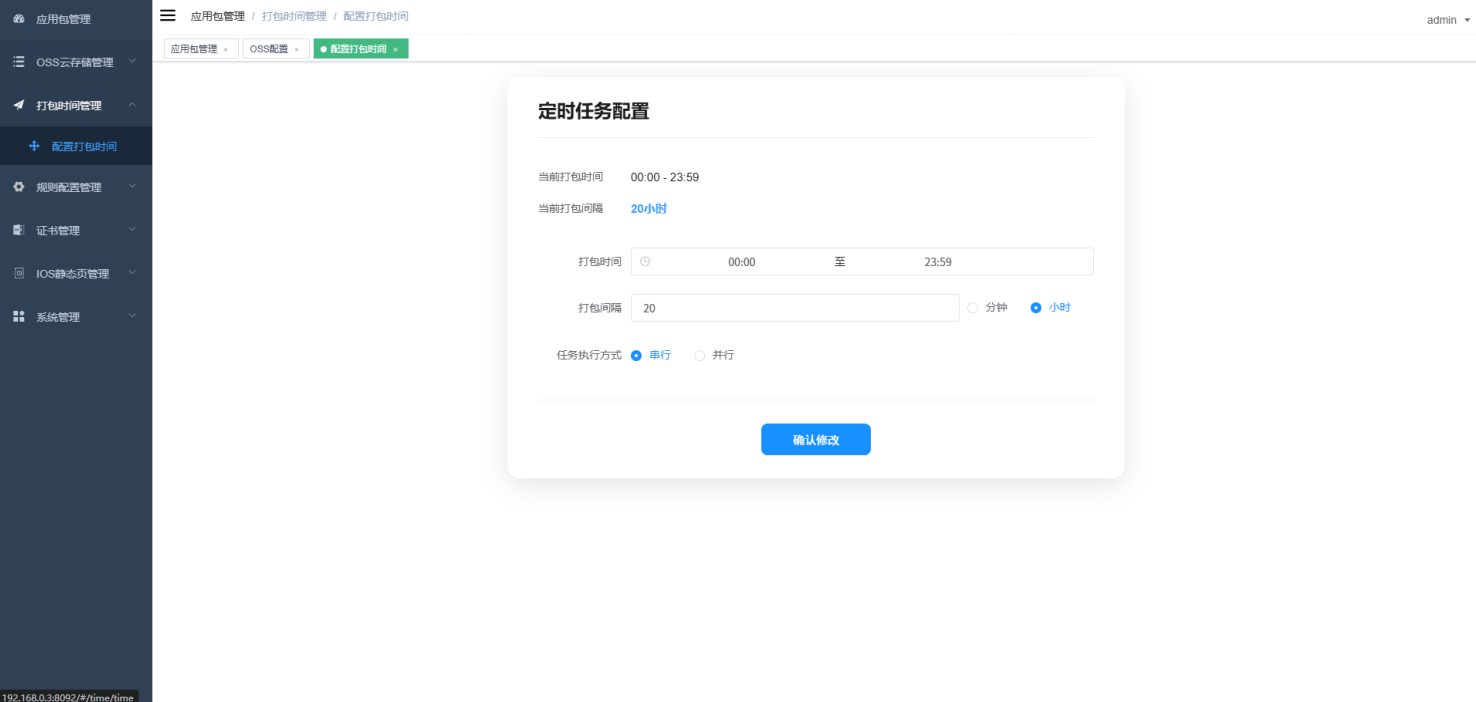Click the 应用包管理 dashboard icon in sidebar
This screenshot has height=702, width=1476.
click(18, 19)
